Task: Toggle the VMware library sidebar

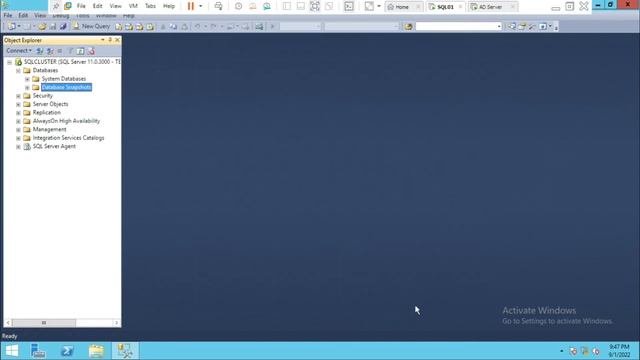Action: pyautogui.click(x=287, y=6)
